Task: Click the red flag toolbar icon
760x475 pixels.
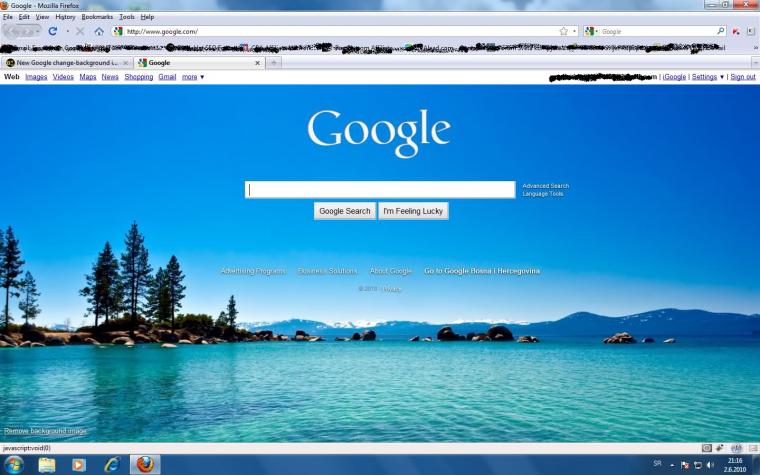Action: pyautogui.click(x=736, y=32)
